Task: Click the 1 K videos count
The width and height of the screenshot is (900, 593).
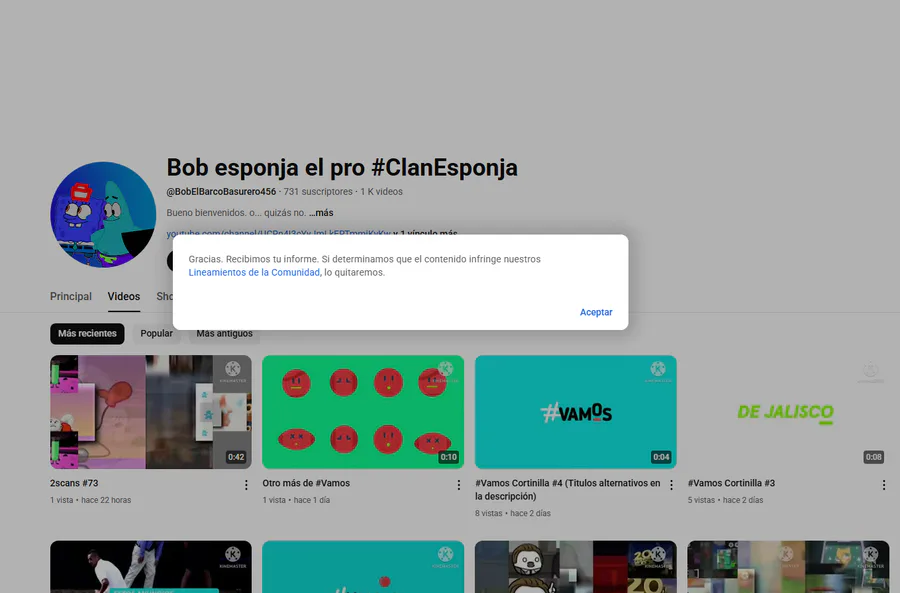Action: (x=381, y=192)
